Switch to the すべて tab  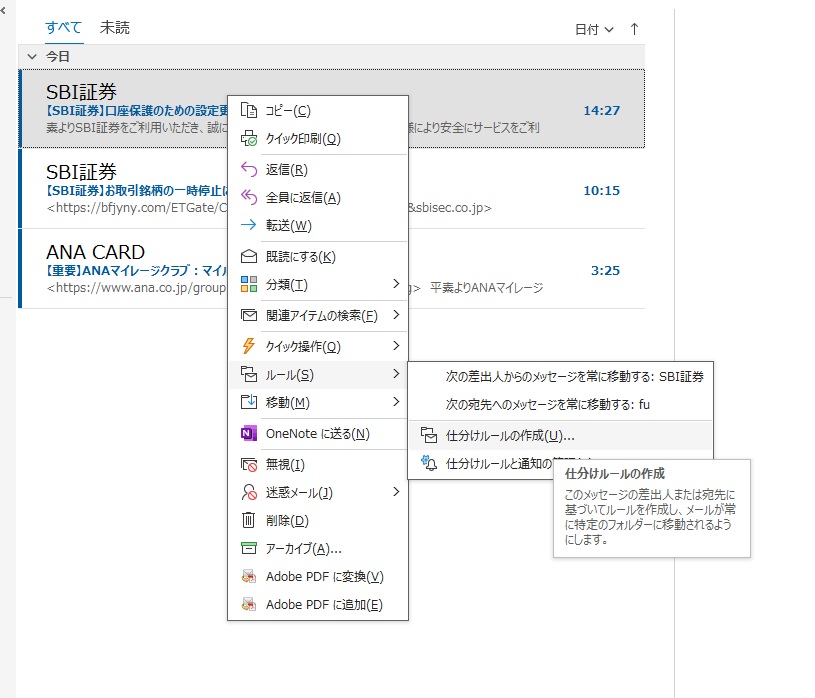pos(63,28)
